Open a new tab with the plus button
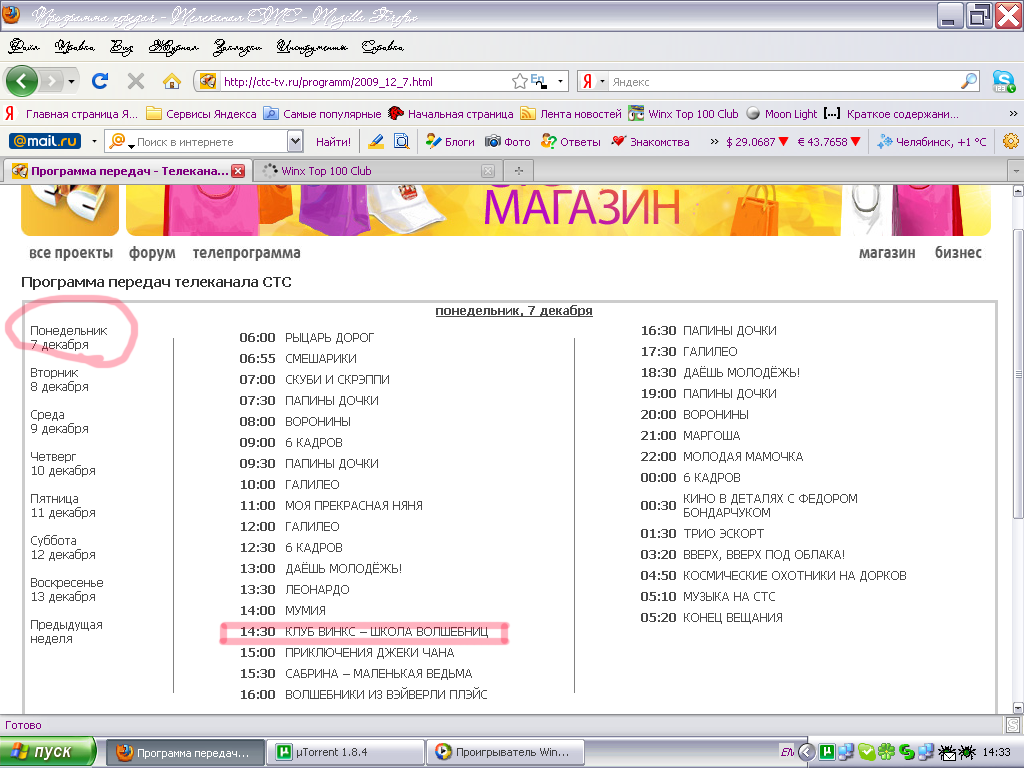The image size is (1024, 768). coord(519,171)
